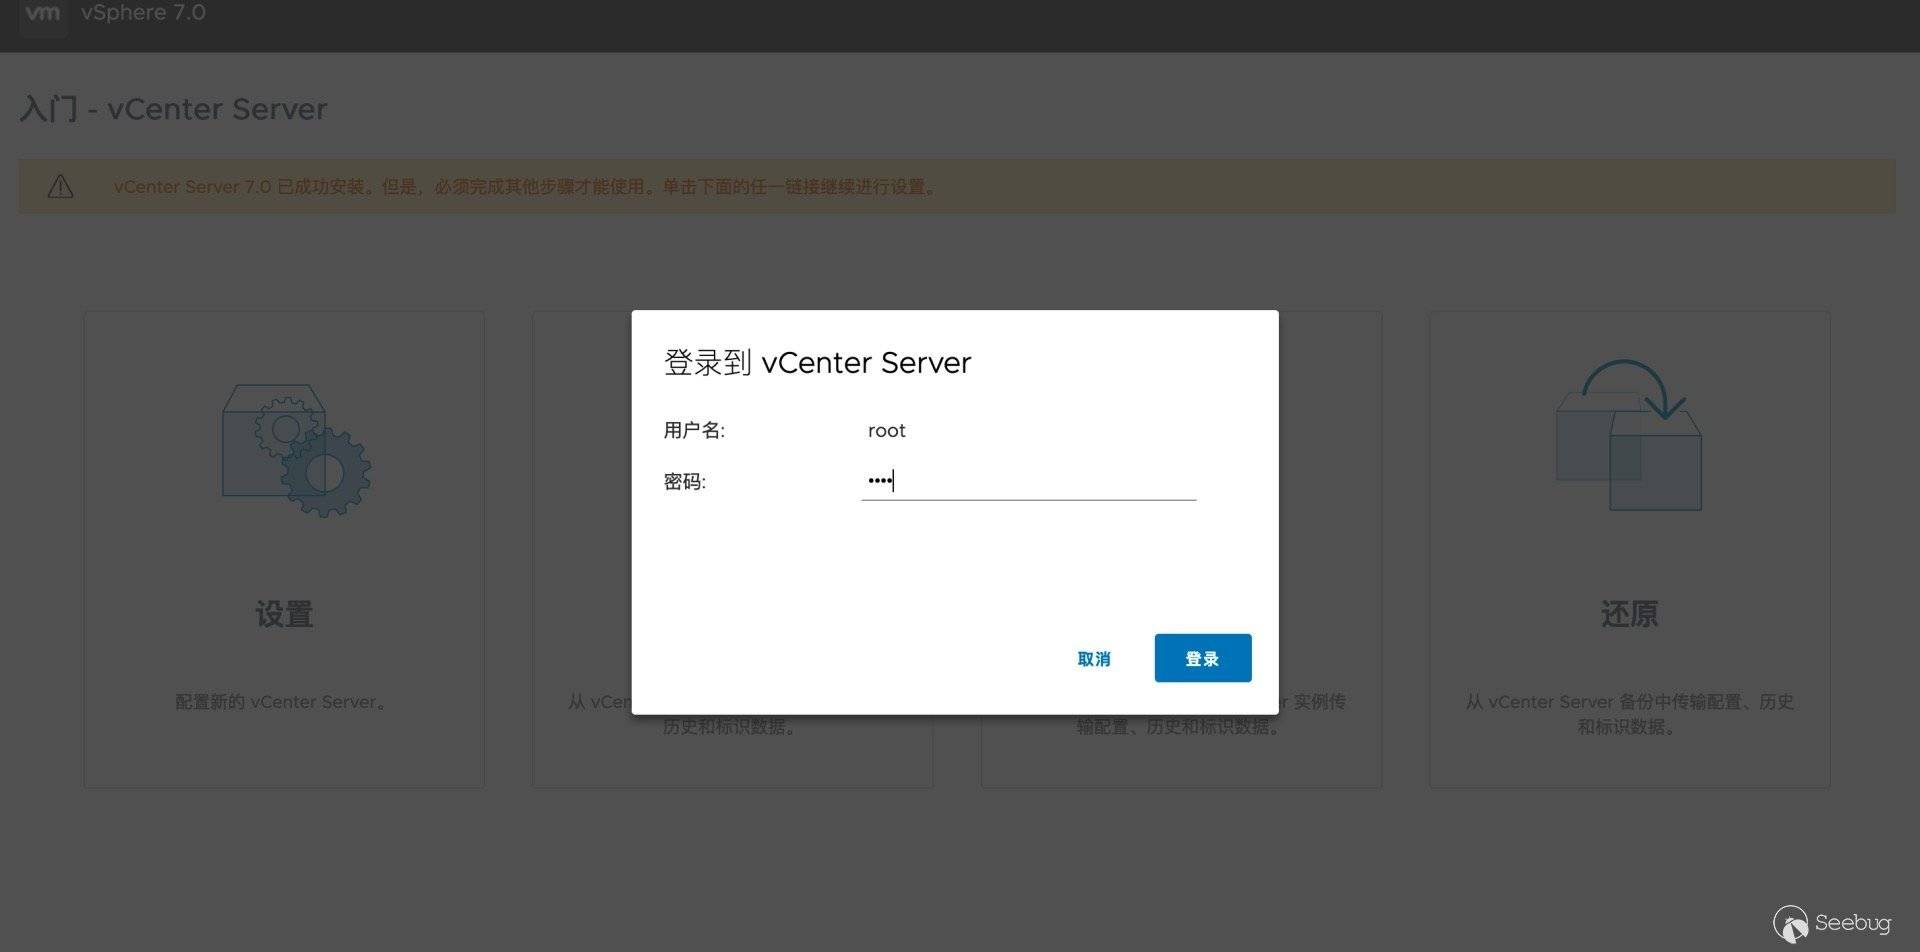Click the 设置 gears setup icon
Image resolution: width=1920 pixels, height=952 pixels.
(x=296, y=450)
